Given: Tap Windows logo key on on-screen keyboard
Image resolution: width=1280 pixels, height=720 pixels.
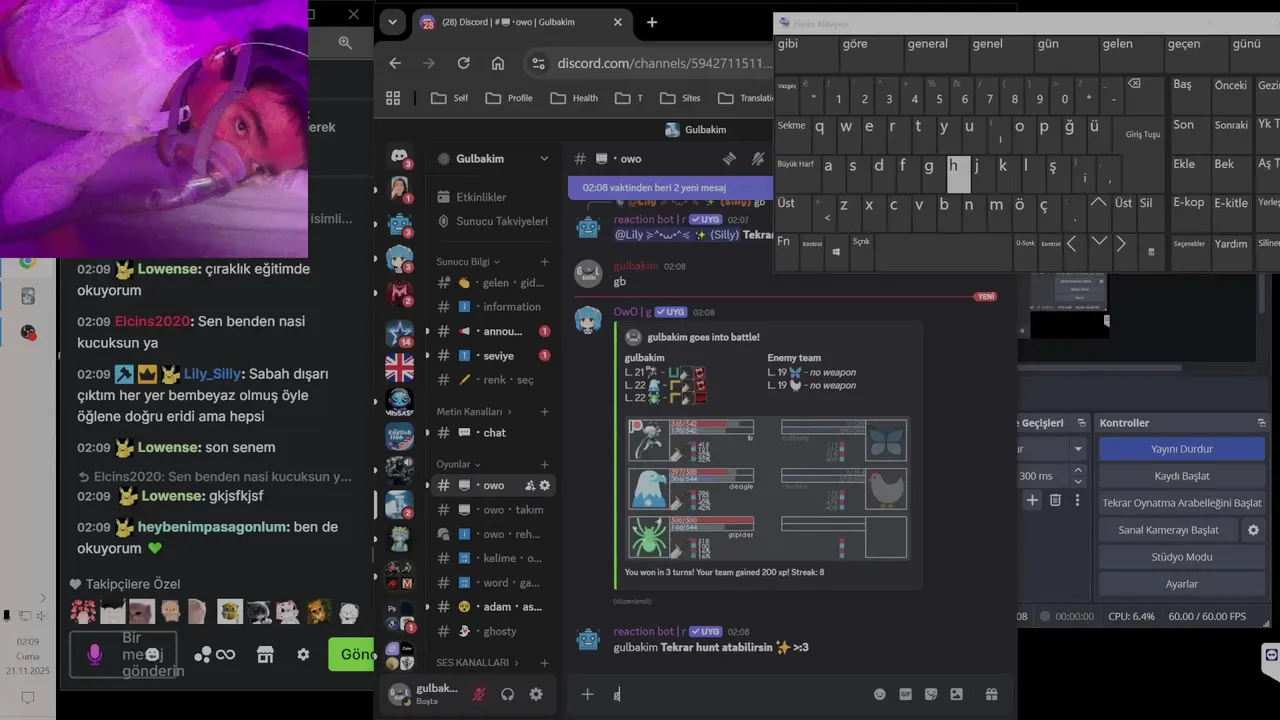Looking at the screenshot, I should coord(837,251).
